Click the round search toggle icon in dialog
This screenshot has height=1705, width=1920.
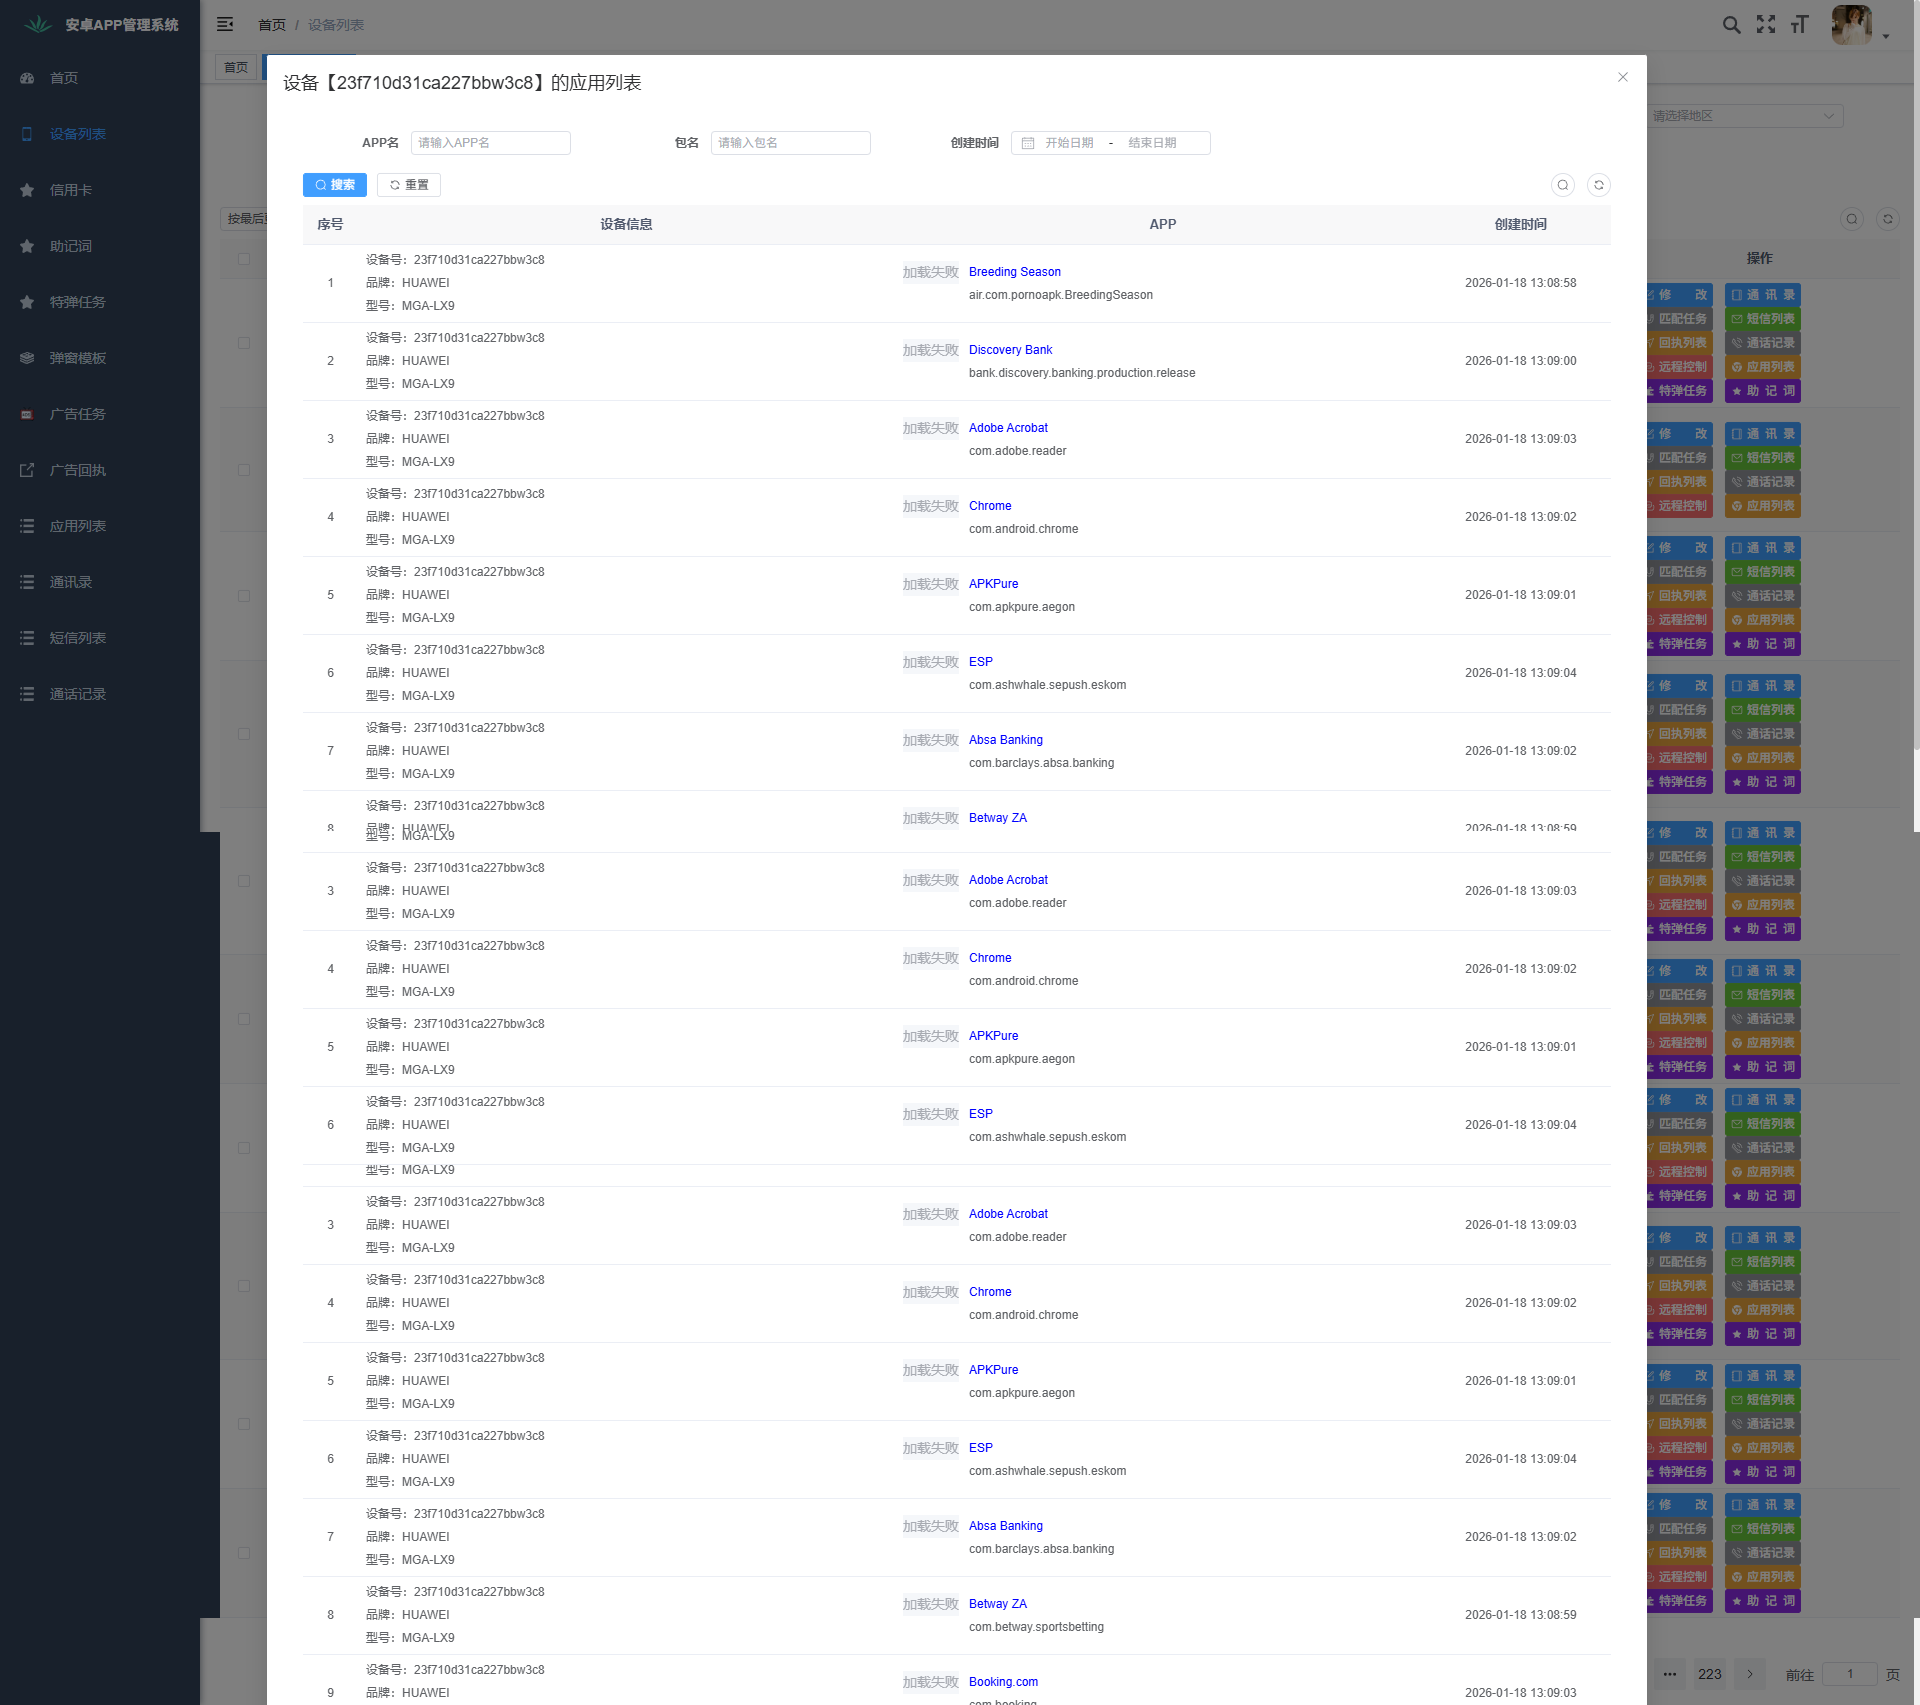[x=1563, y=185]
